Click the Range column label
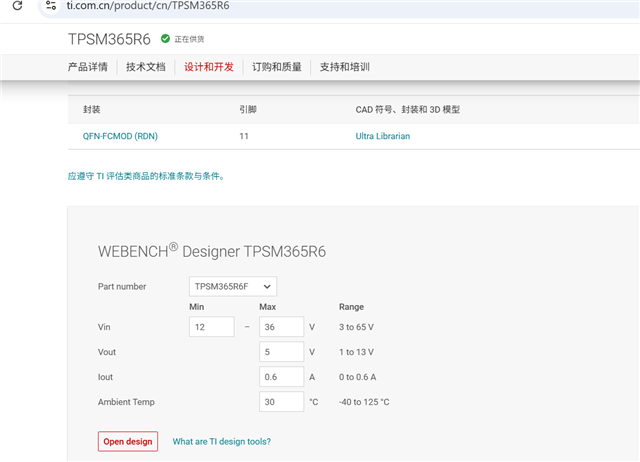Viewport: 640px width, 462px height. pyautogui.click(x=351, y=307)
